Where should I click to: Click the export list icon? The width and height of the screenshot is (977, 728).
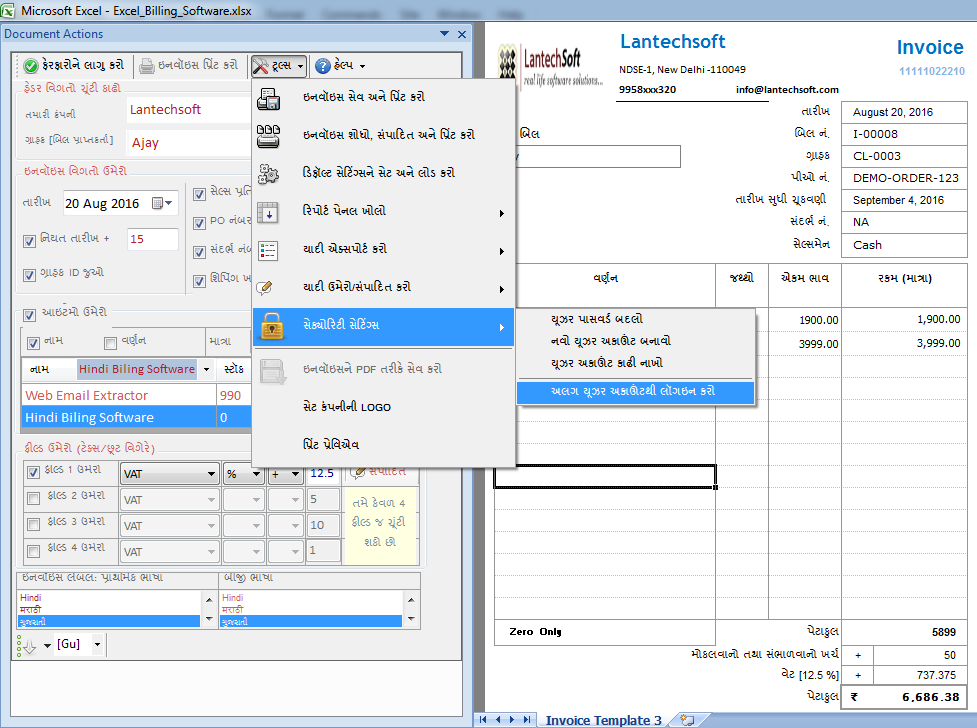click(269, 251)
